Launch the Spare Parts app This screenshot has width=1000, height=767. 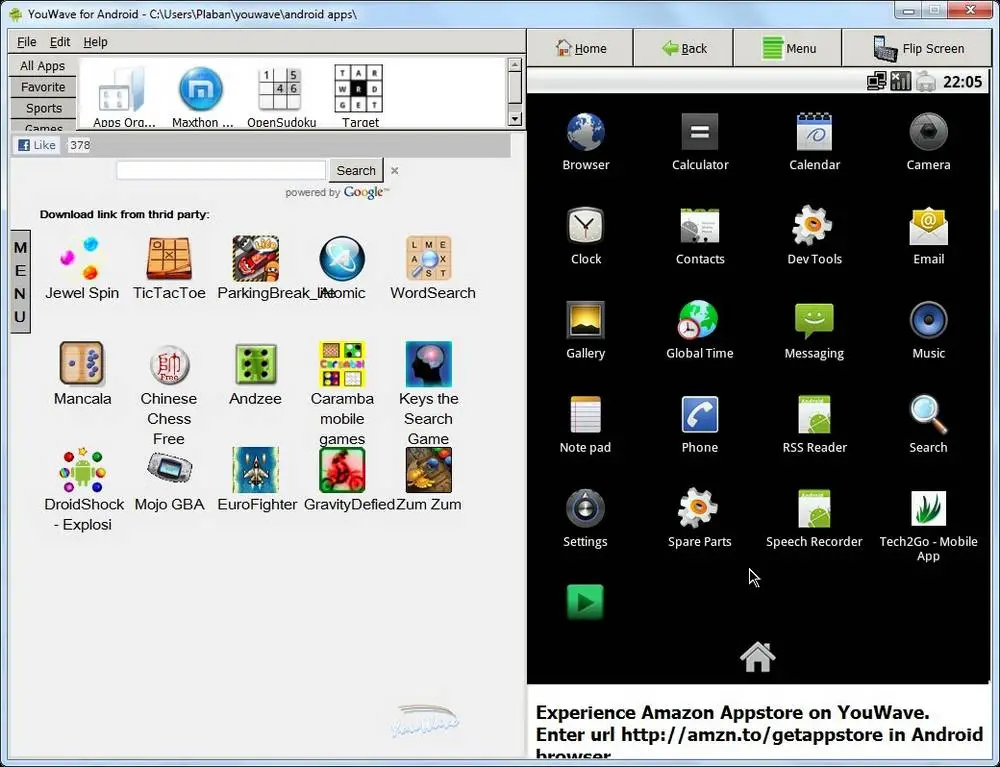(x=698, y=508)
